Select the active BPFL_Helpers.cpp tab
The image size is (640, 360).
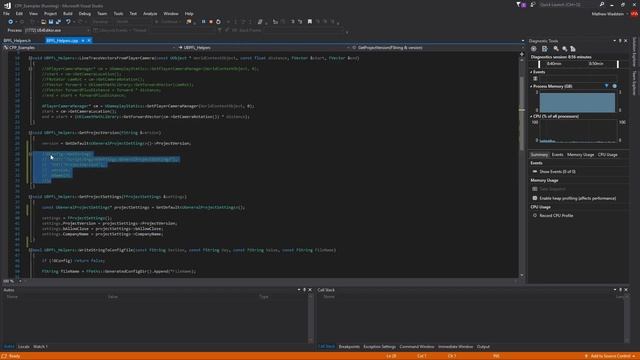click(x=62, y=41)
